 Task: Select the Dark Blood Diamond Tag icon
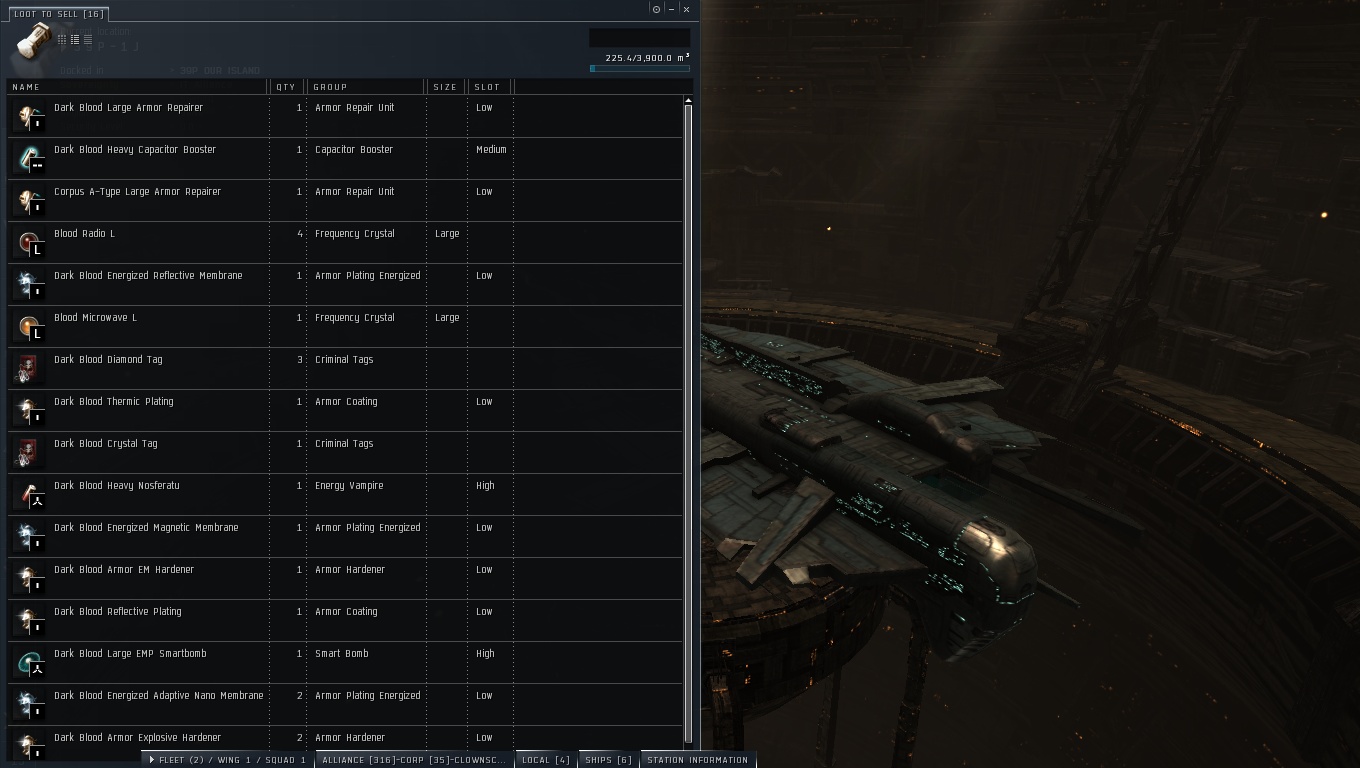[x=29, y=369]
